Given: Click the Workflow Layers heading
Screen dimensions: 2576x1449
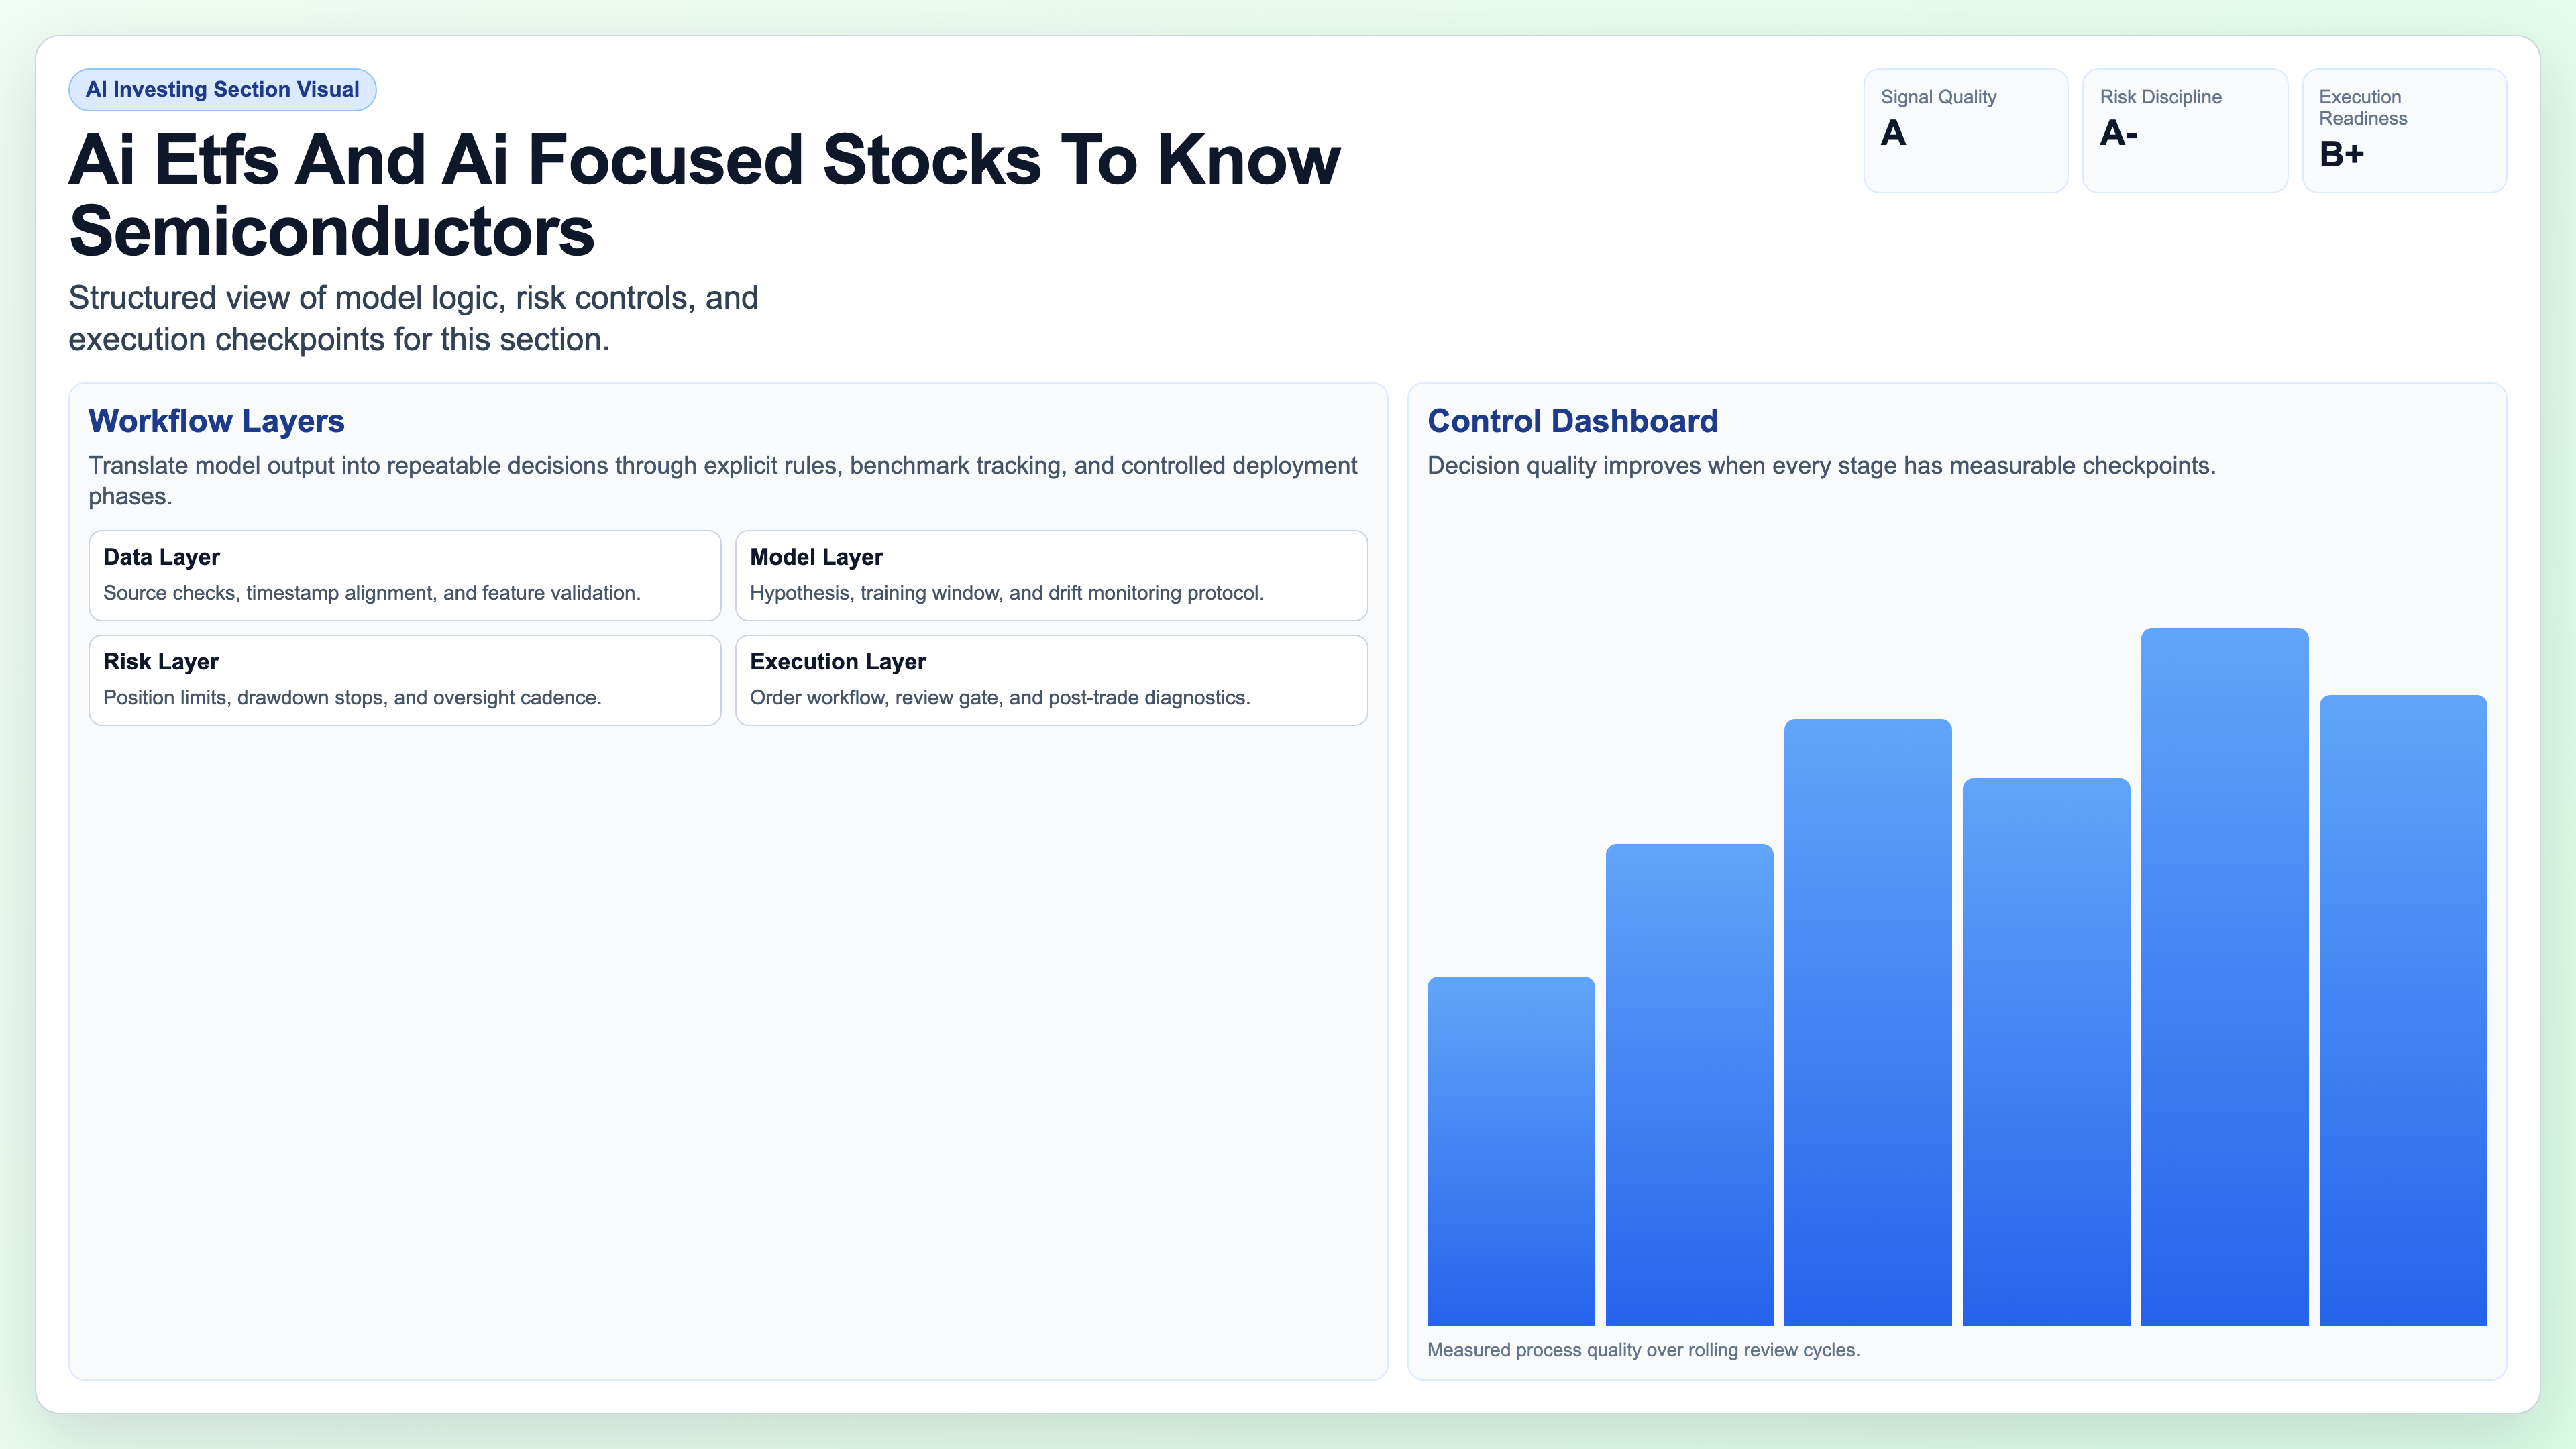Looking at the screenshot, I should 216,421.
